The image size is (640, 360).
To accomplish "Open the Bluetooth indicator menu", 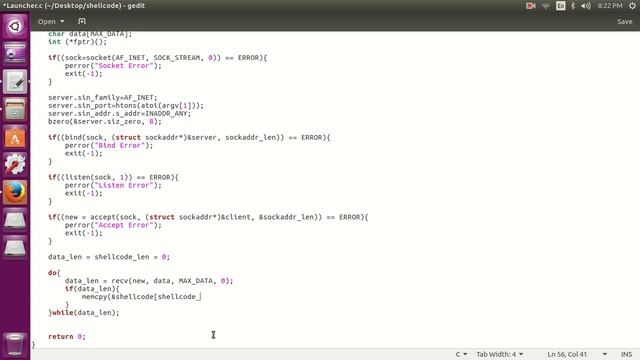I will [573, 6].
